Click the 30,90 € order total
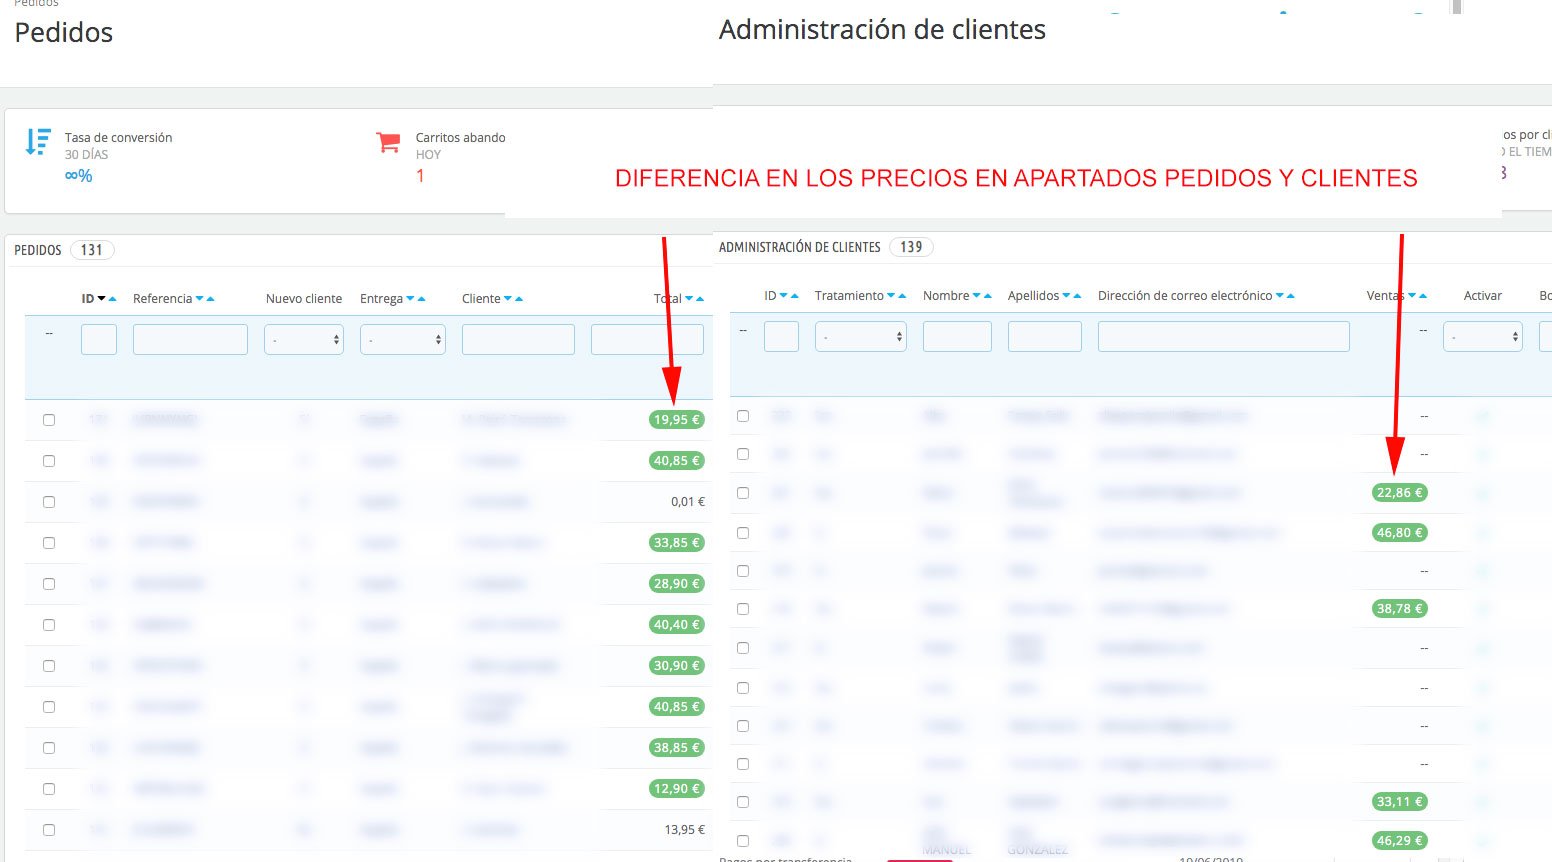 [x=677, y=666]
